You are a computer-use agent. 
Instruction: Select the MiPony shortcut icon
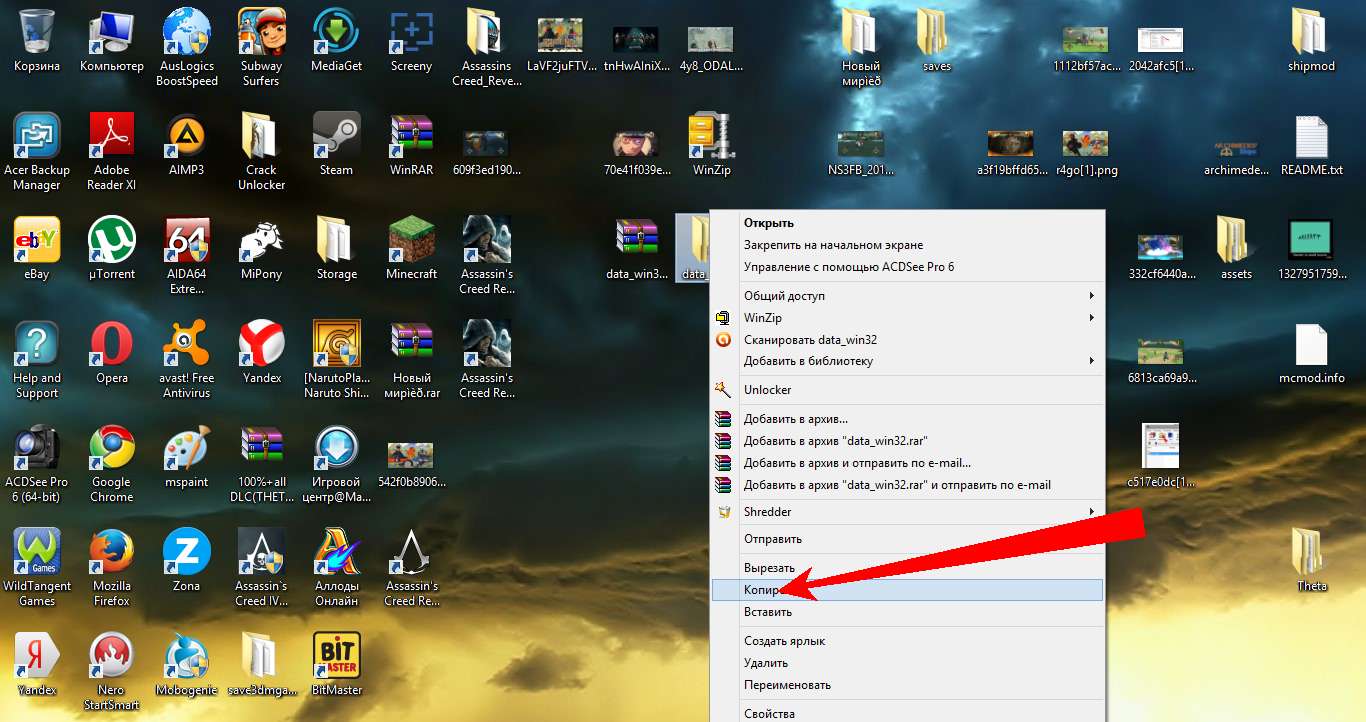[x=261, y=240]
